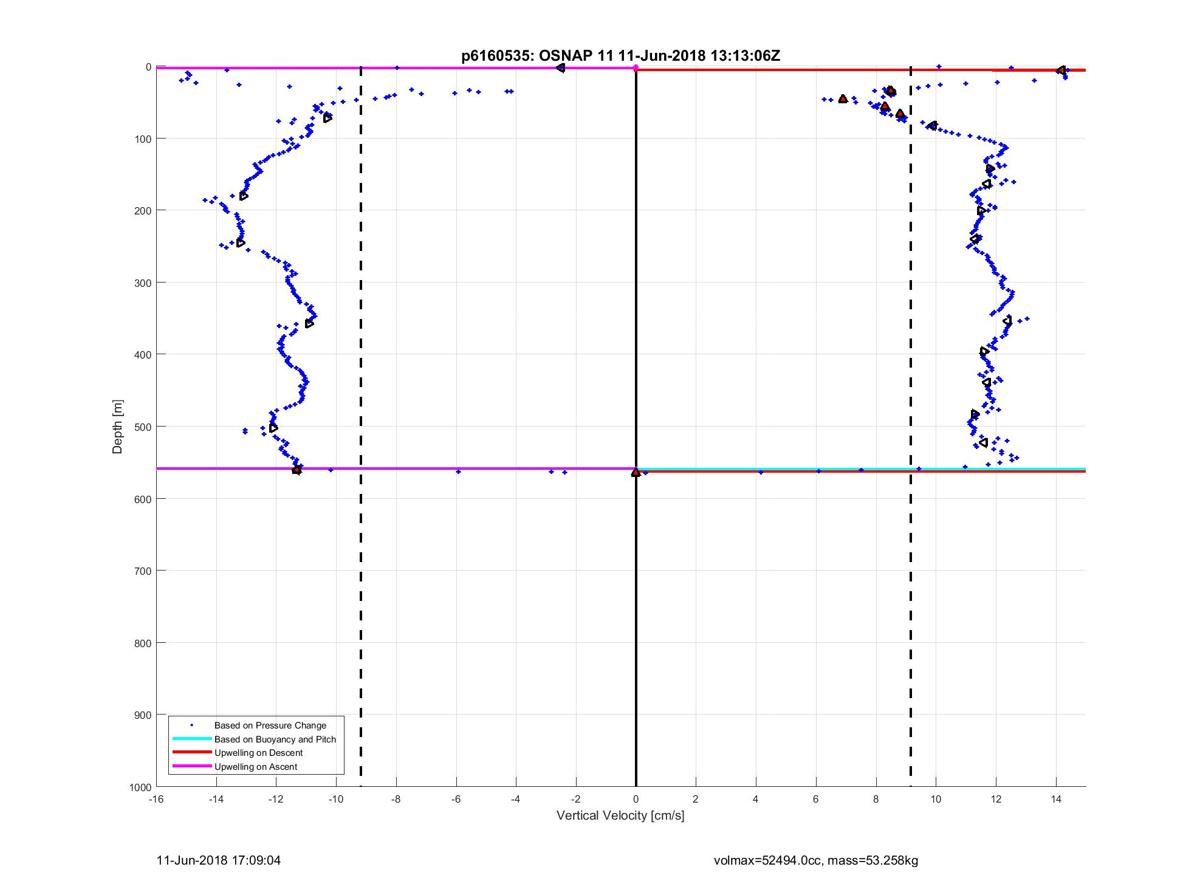Select legend entry 'Upwelling on Ascent'

[256, 766]
